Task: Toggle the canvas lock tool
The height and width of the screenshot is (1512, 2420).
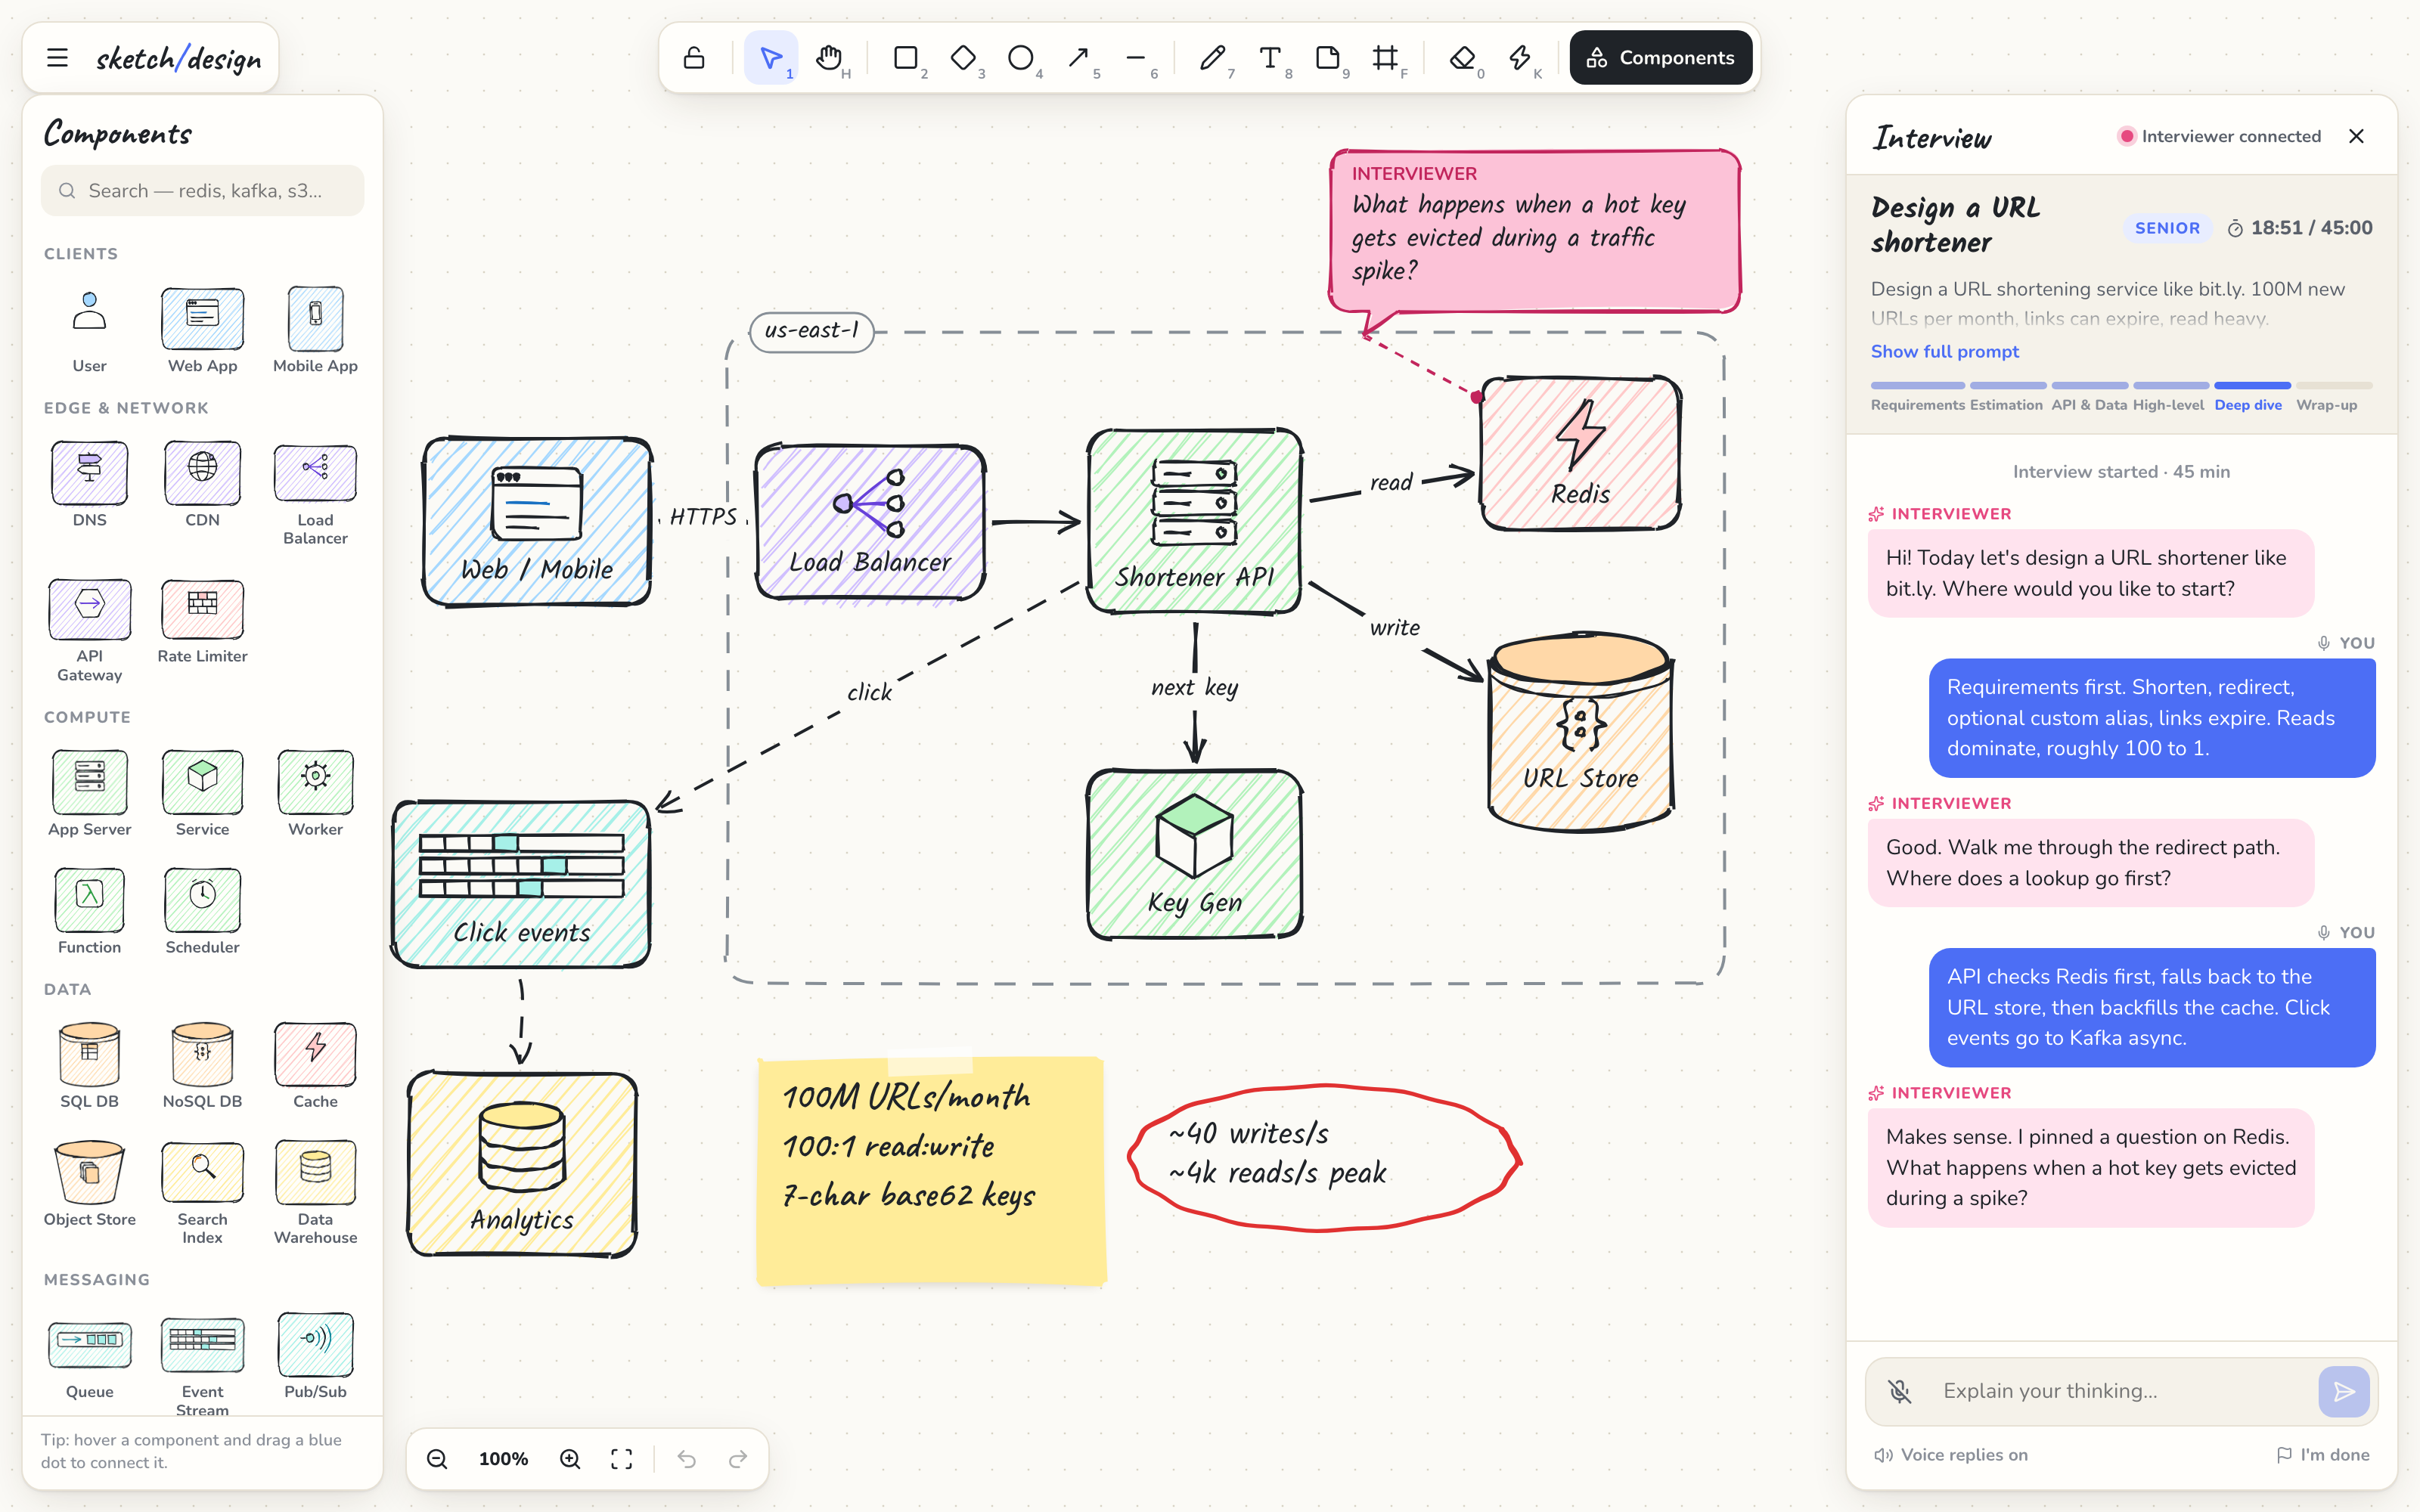Action: 693,58
